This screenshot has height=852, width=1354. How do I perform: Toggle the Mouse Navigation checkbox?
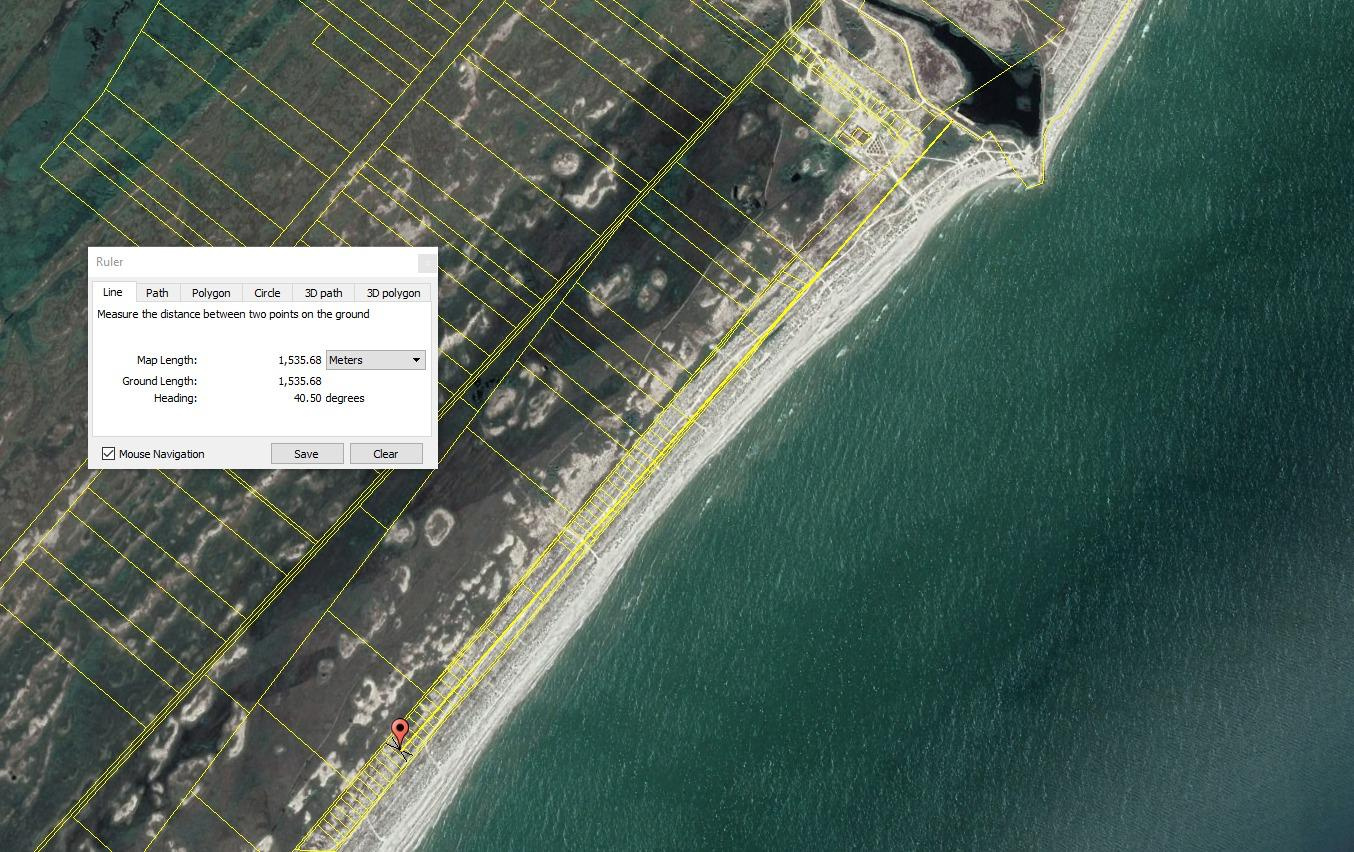click(x=108, y=454)
